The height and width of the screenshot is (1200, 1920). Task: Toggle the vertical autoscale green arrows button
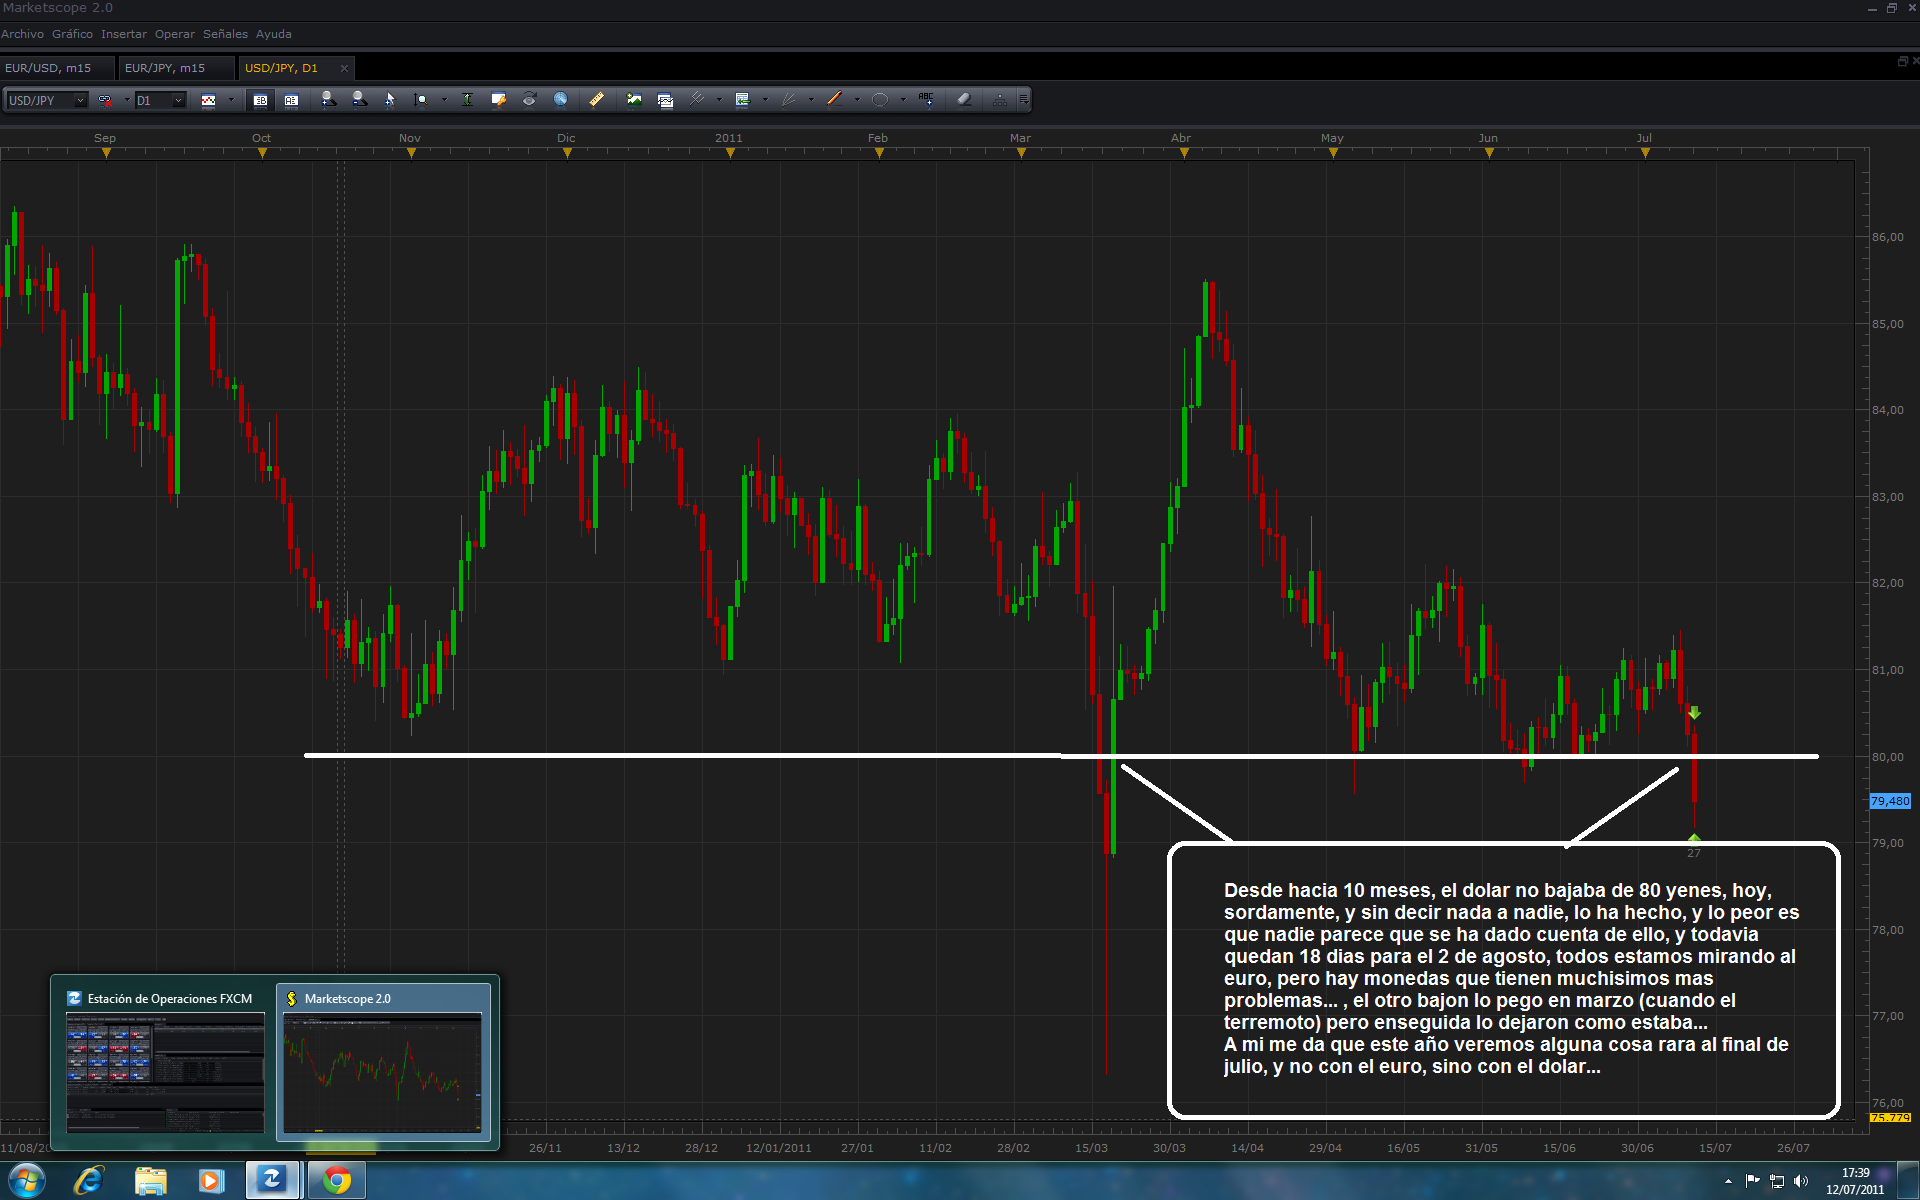coord(467,99)
